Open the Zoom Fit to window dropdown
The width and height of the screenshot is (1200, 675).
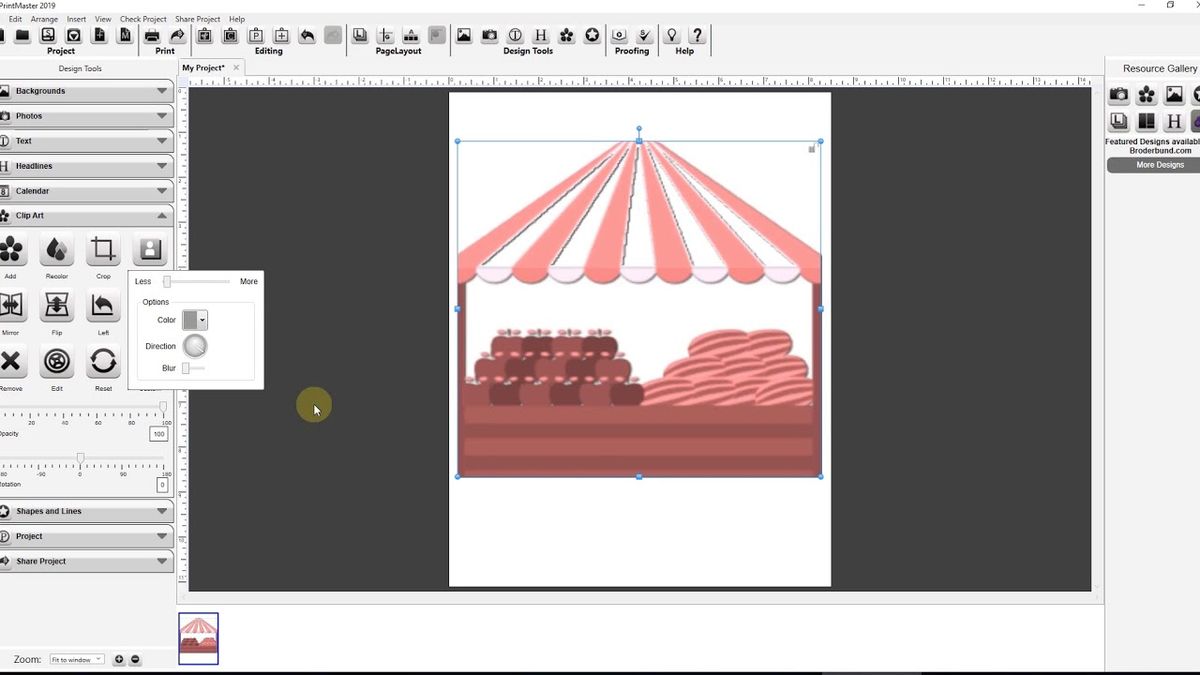pos(77,659)
